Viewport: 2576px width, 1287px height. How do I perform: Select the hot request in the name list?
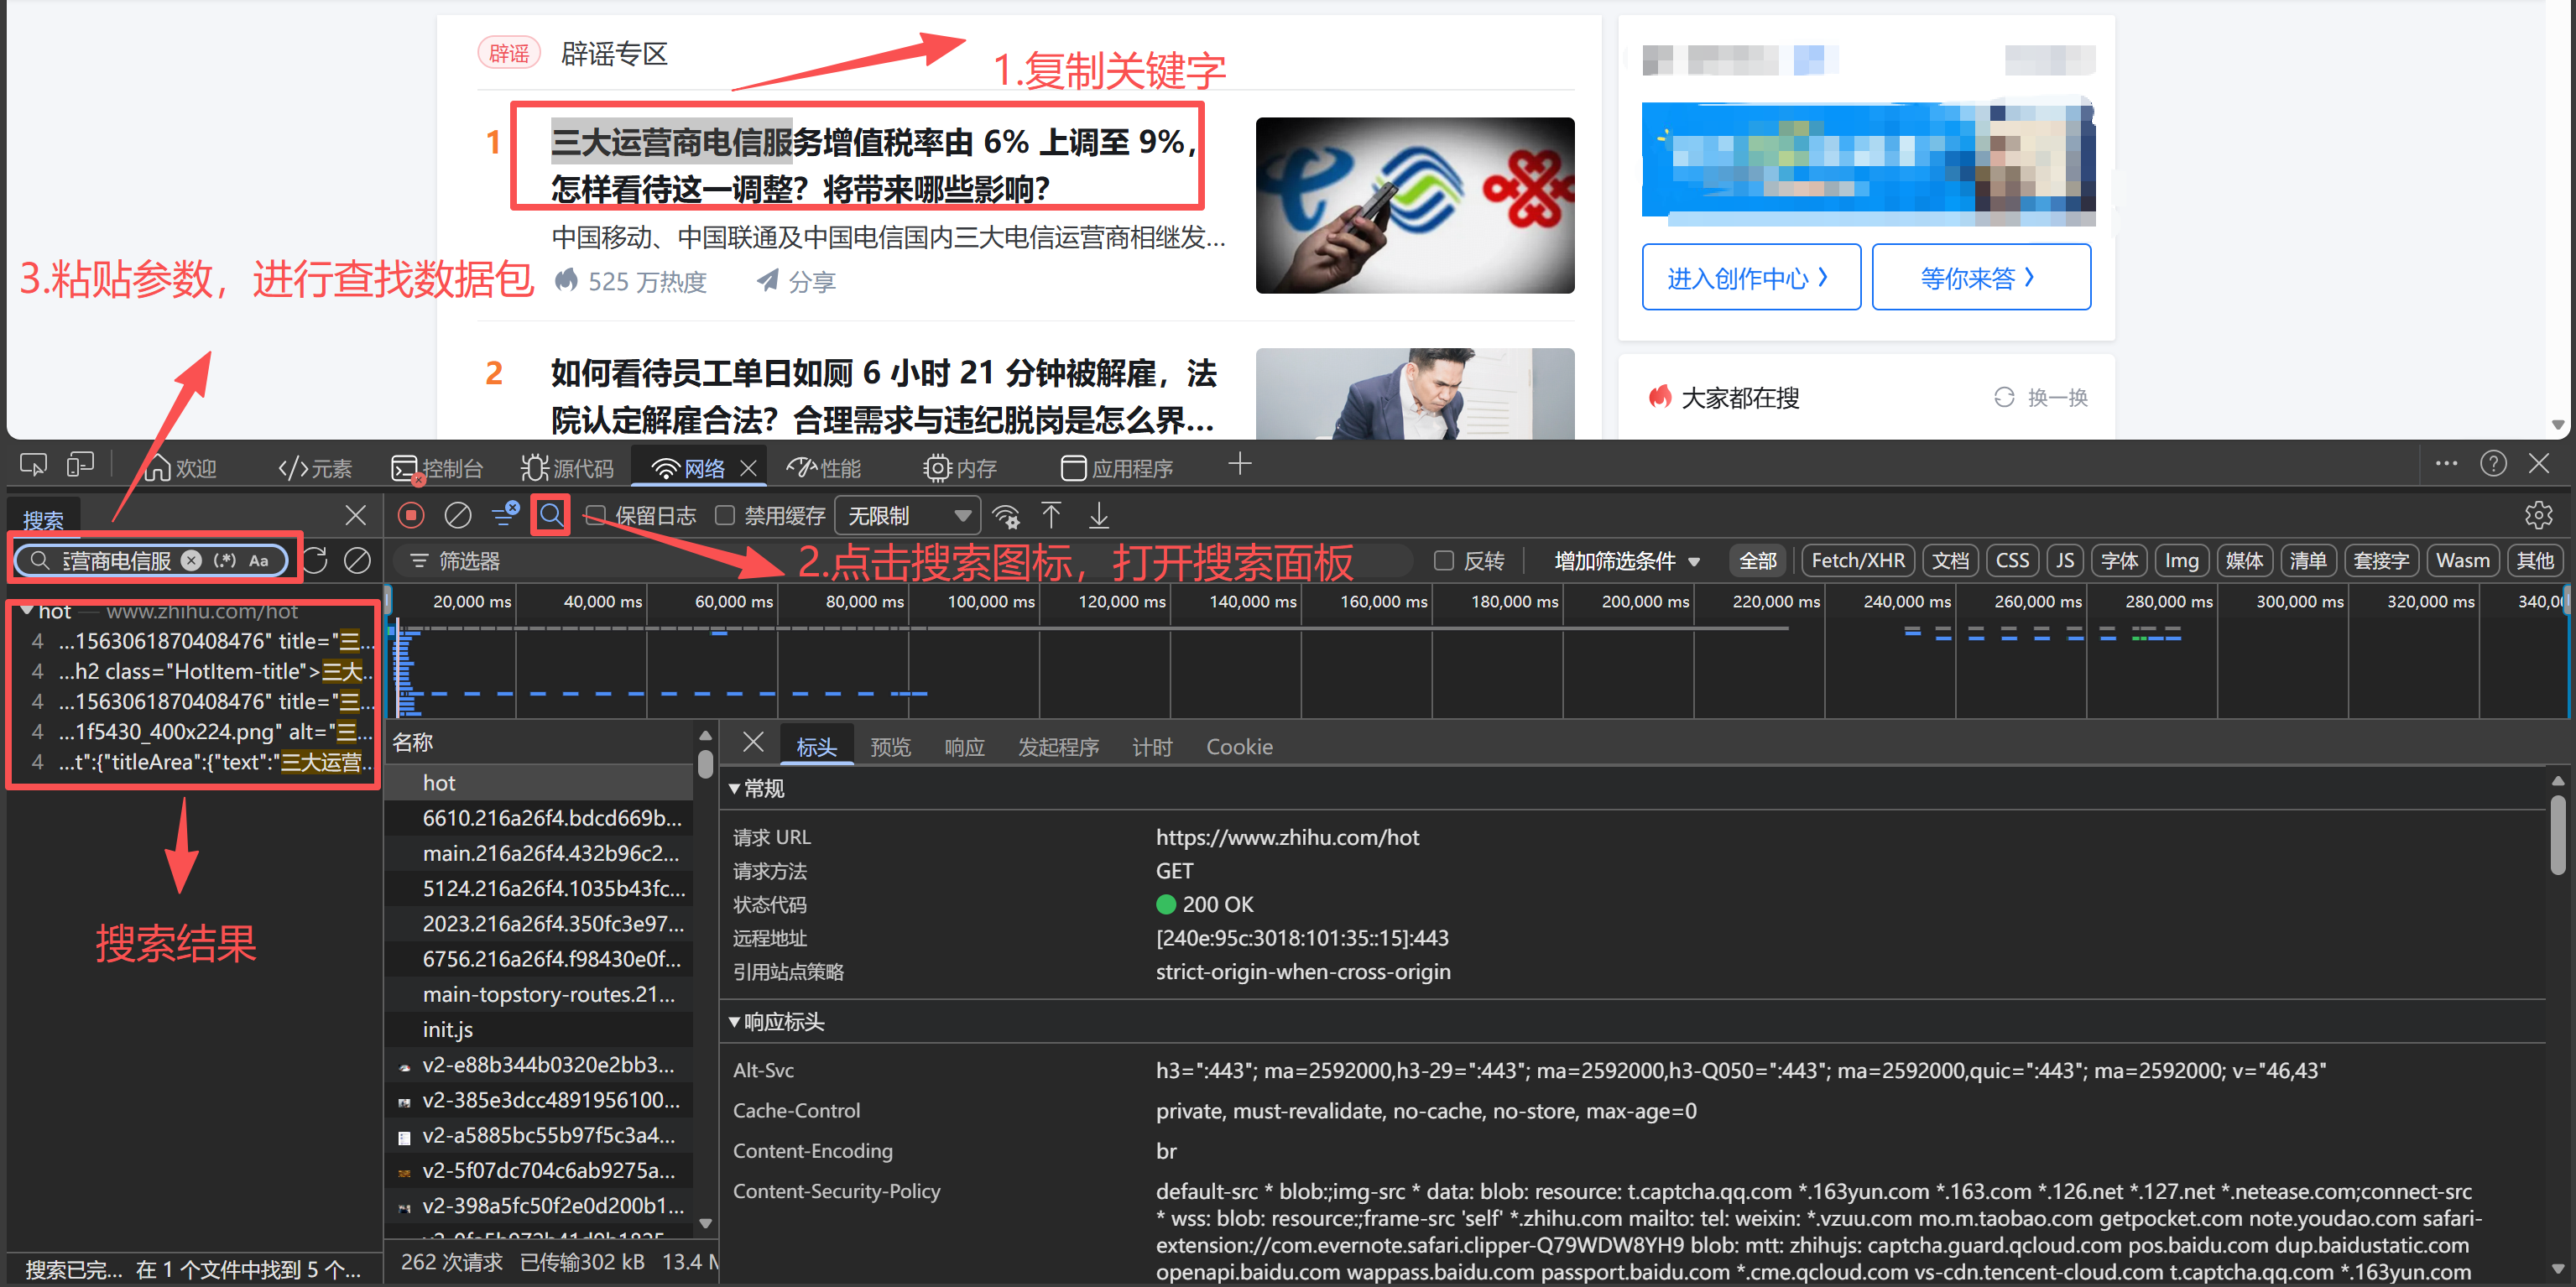439,782
